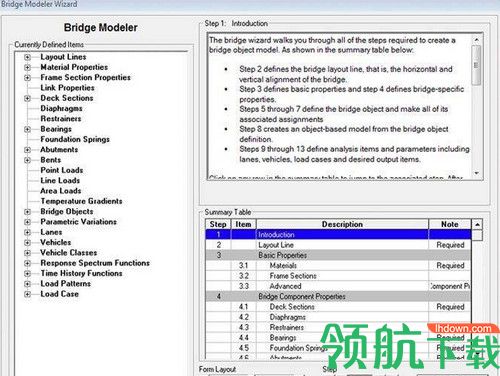
Task: Select Point Loads tree item
Action: click(x=62, y=170)
